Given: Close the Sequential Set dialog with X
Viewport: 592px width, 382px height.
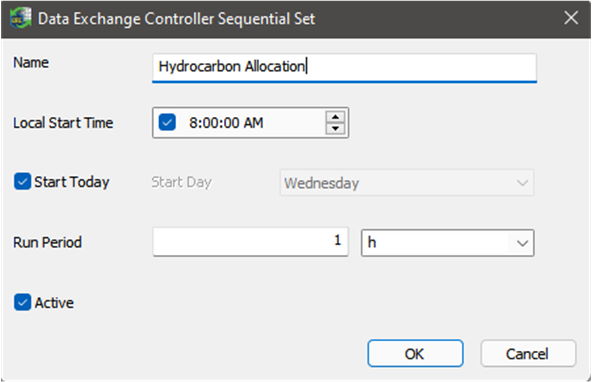Looking at the screenshot, I should 571,18.
